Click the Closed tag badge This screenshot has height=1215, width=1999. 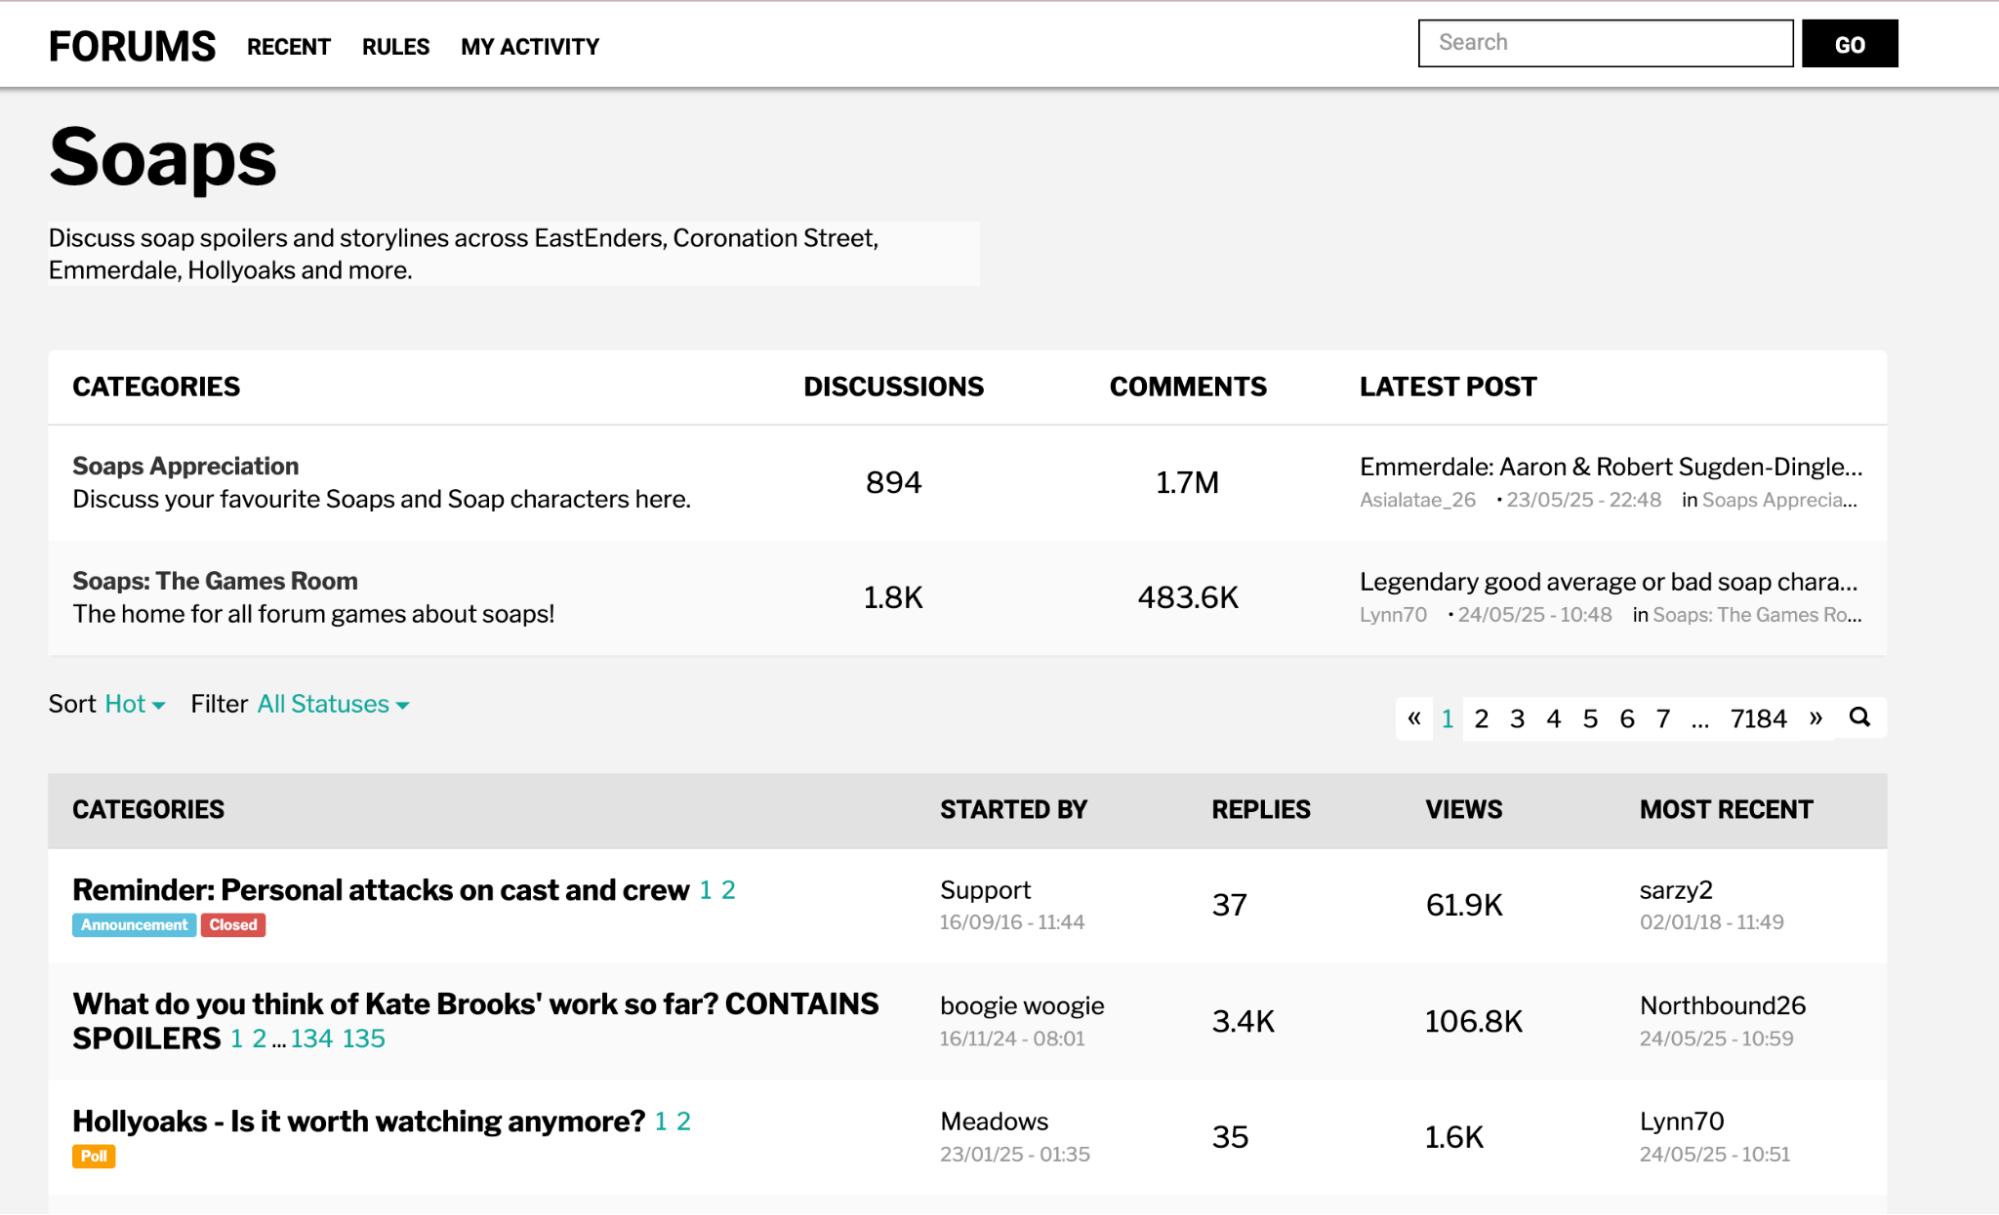[233, 925]
